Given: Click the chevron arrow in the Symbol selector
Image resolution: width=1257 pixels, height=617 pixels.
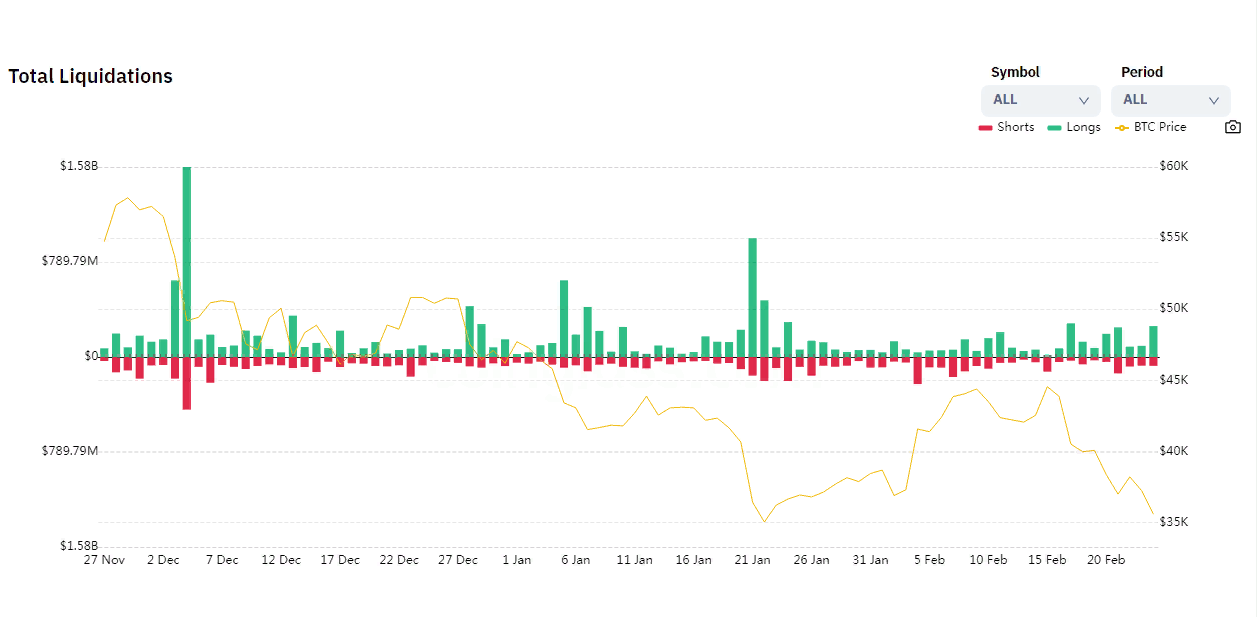Looking at the screenshot, I should click(x=1084, y=100).
